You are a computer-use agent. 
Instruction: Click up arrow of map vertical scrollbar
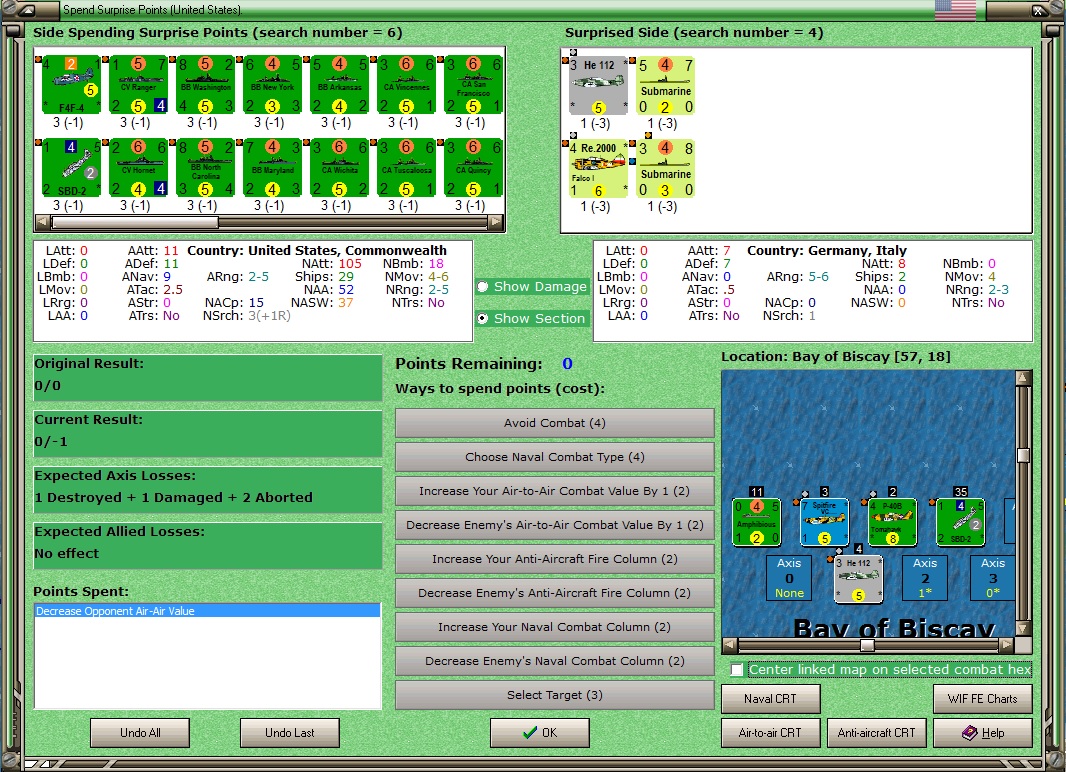pyautogui.click(x=1024, y=377)
